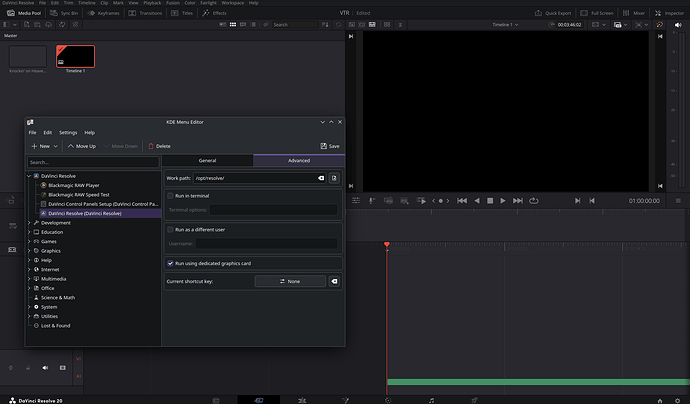The height and width of the screenshot is (404, 690).
Task: Switch media pool to list view
Action: tap(253, 25)
